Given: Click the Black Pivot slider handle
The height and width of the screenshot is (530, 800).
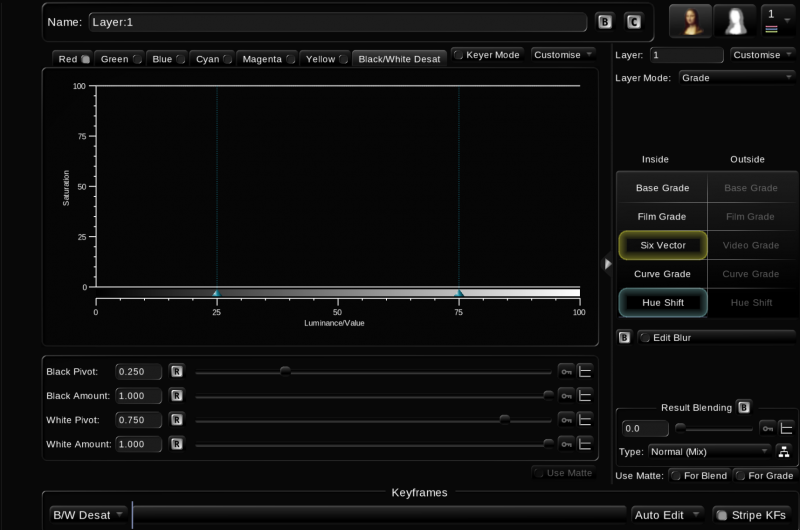Looking at the screenshot, I should (x=285, y=371).
